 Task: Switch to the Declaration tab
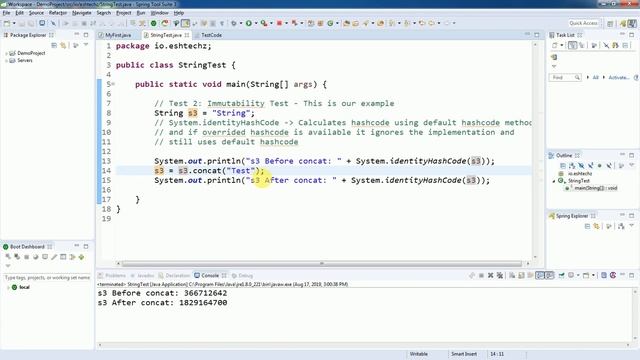coord(174,276)
